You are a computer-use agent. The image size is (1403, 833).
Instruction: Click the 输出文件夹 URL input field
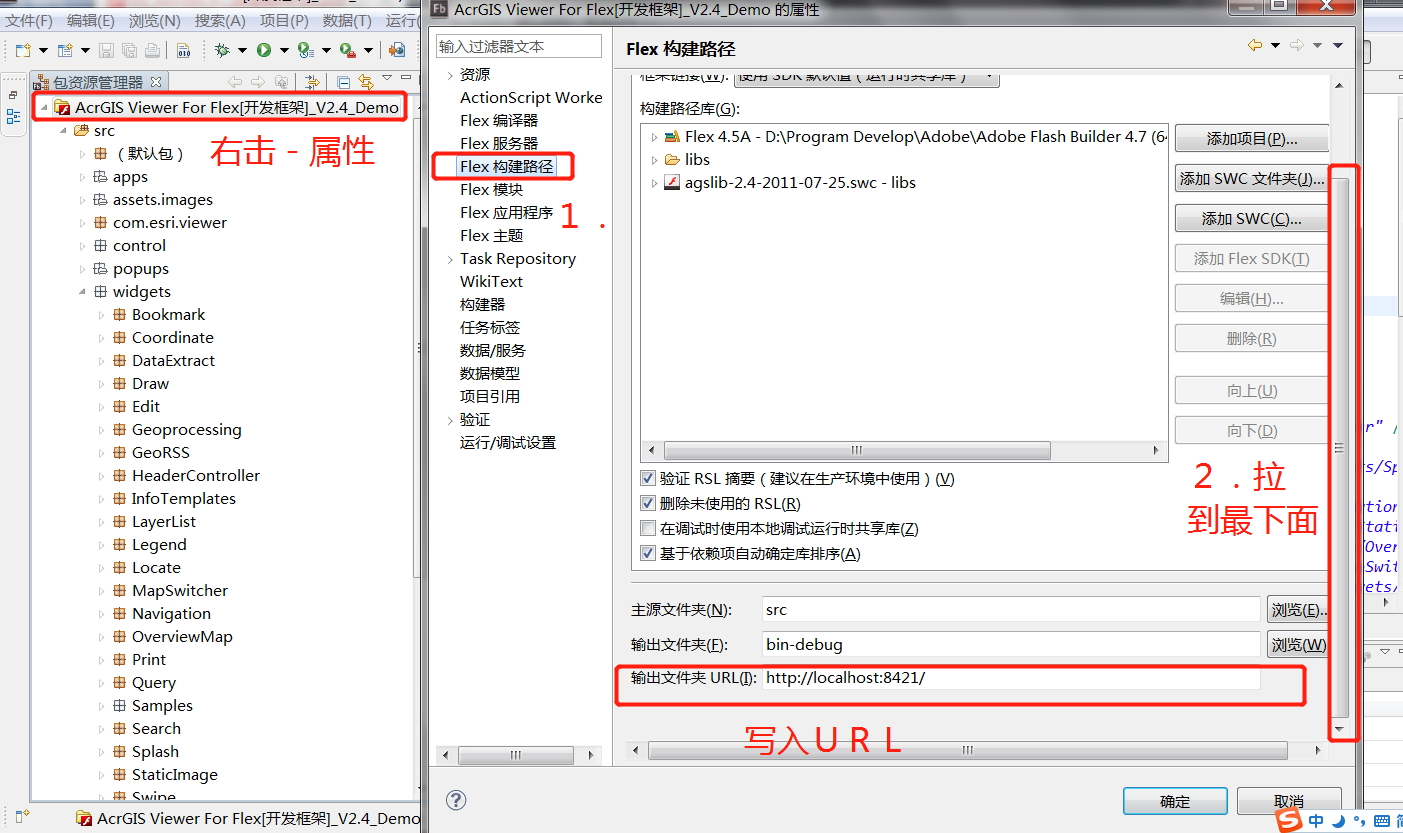(x=1010, y=678)
